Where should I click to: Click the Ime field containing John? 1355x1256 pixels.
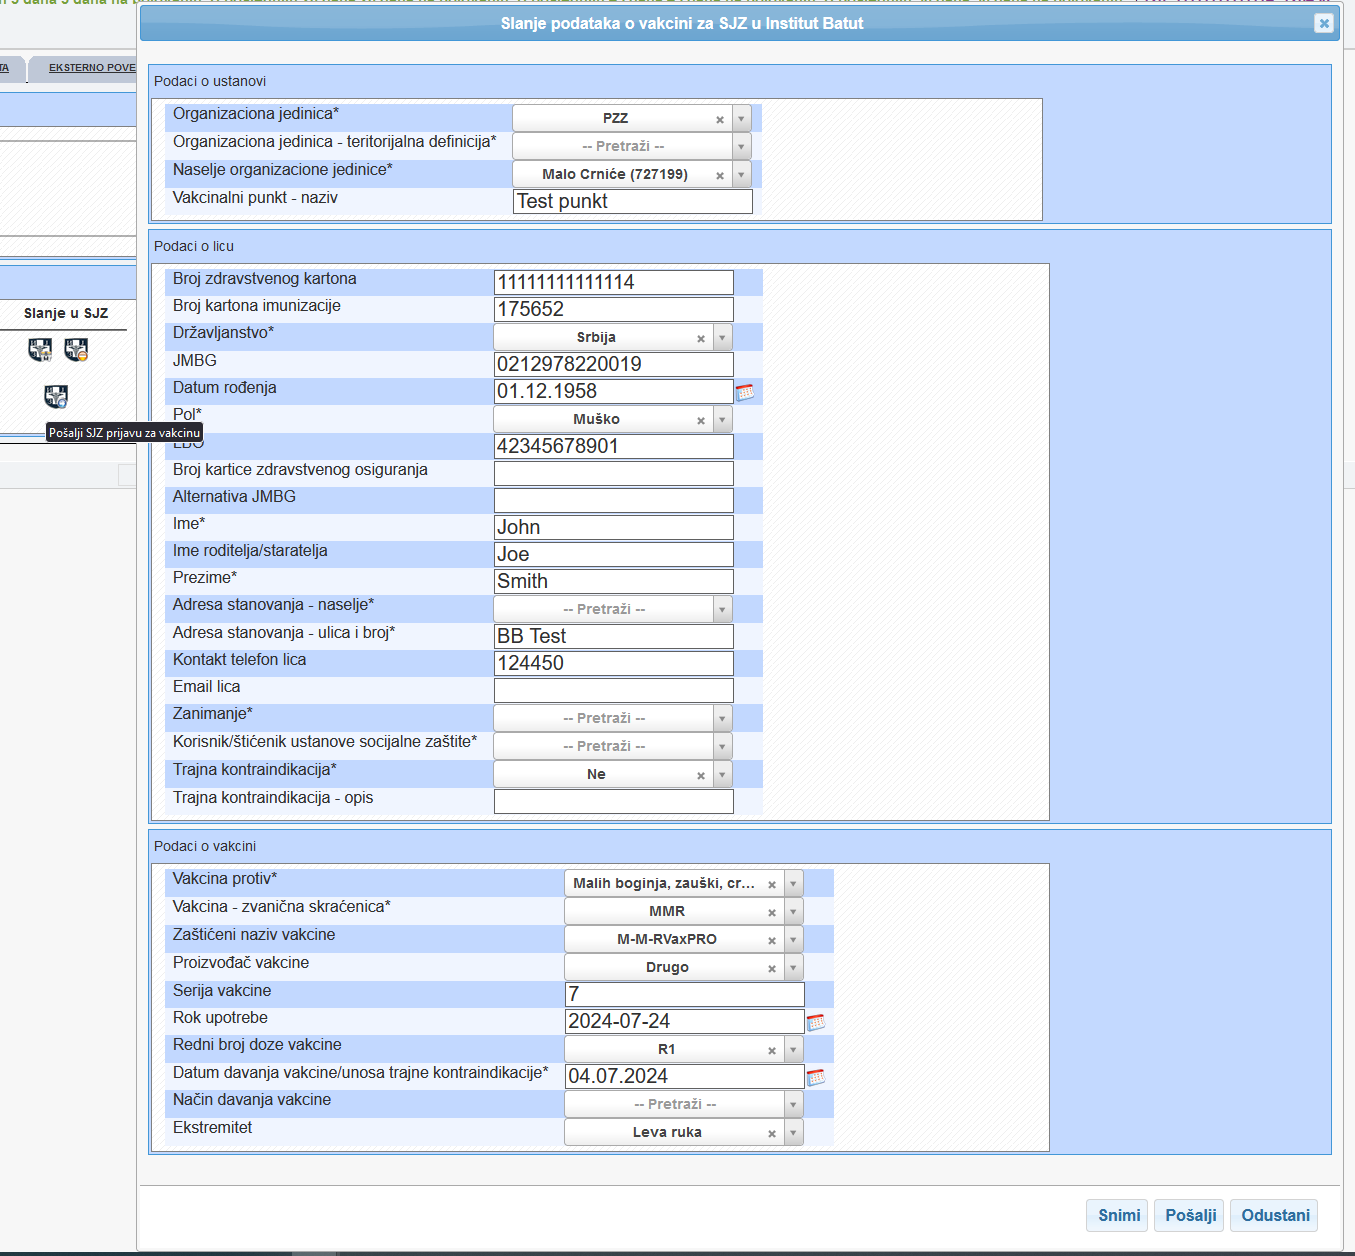pyautogui.click(x=614, y=527)
